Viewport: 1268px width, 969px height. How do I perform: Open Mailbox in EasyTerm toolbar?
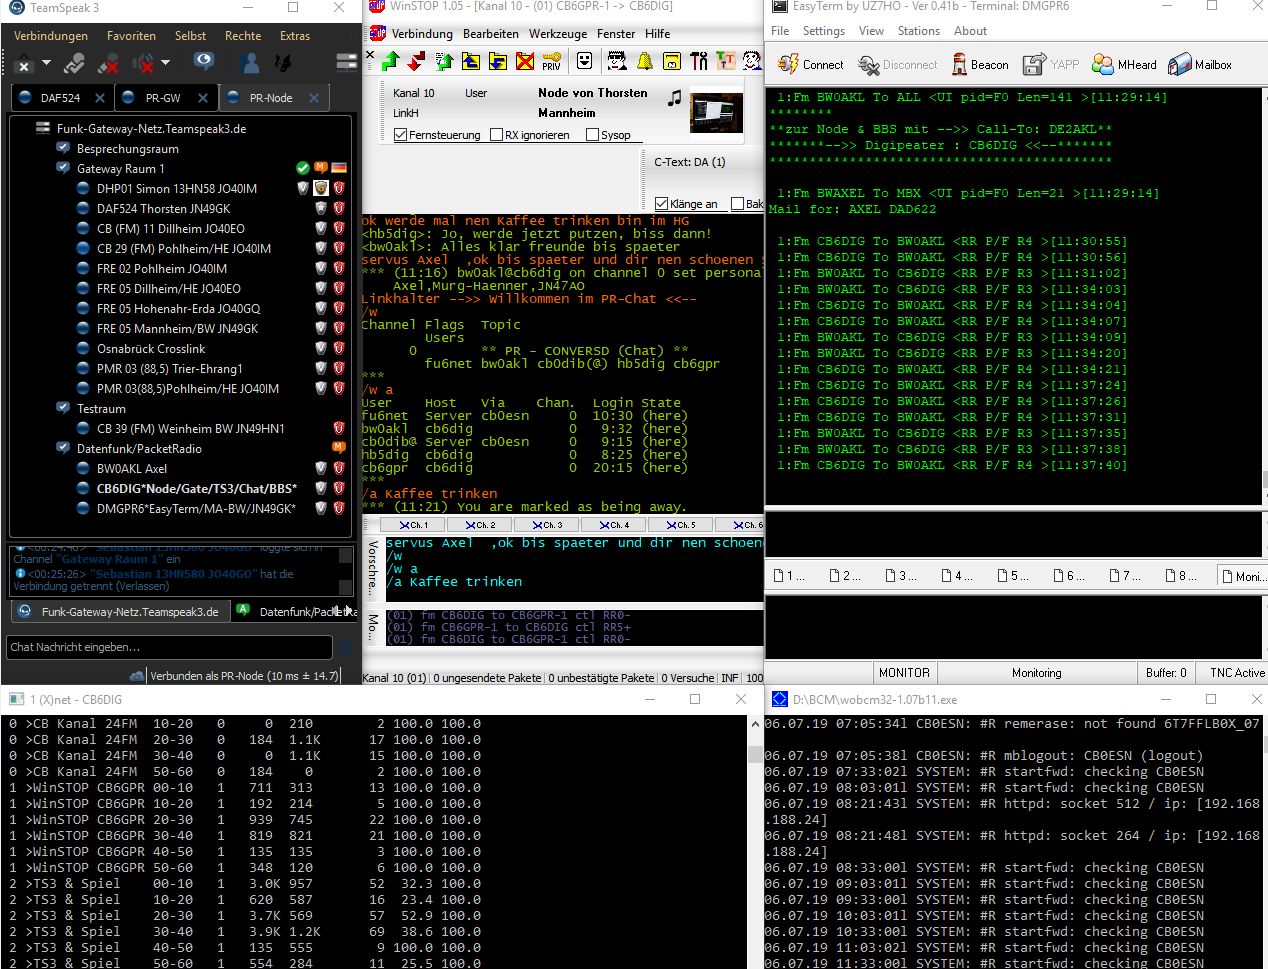1200,65
